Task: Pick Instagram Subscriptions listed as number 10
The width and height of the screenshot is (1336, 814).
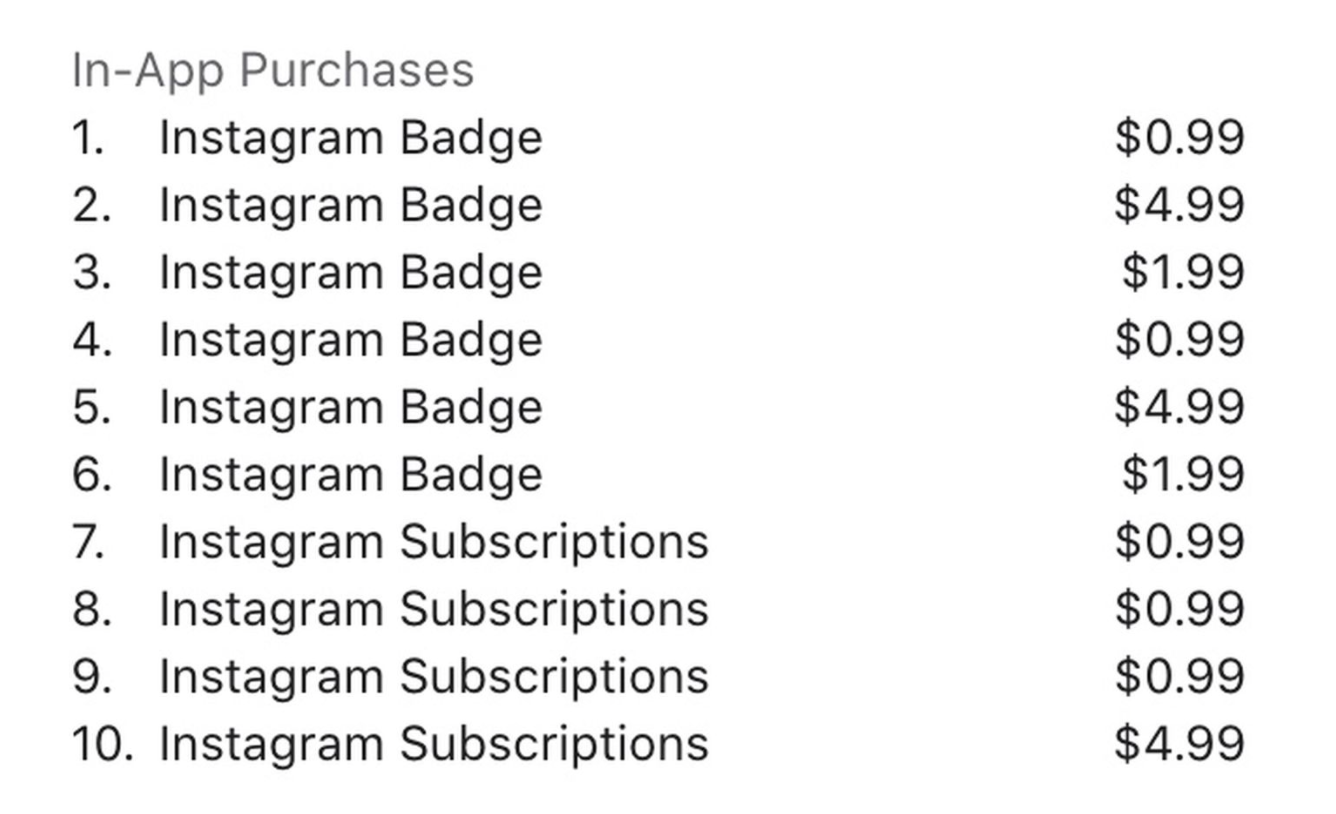Action: 433,744
